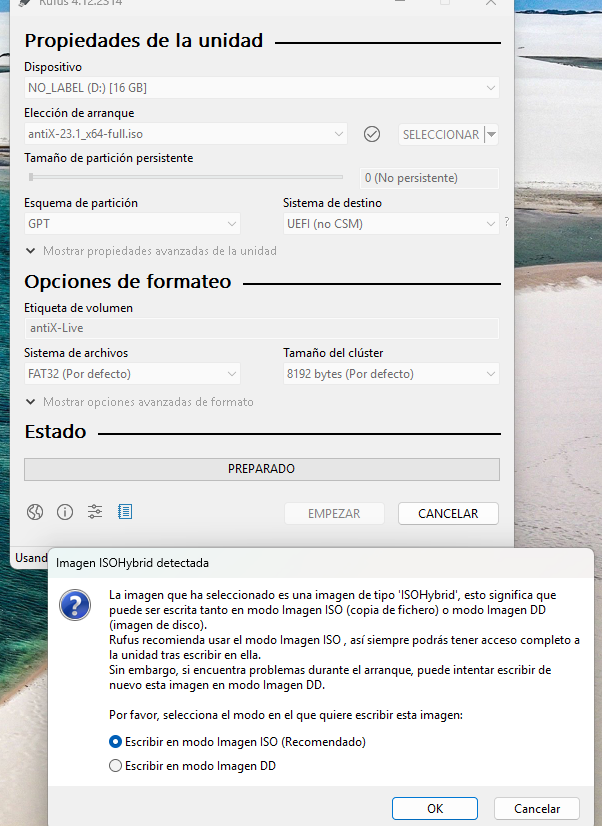Select Escribir en modo Imagen DD

pyautogui.click(x=115, y=766)
